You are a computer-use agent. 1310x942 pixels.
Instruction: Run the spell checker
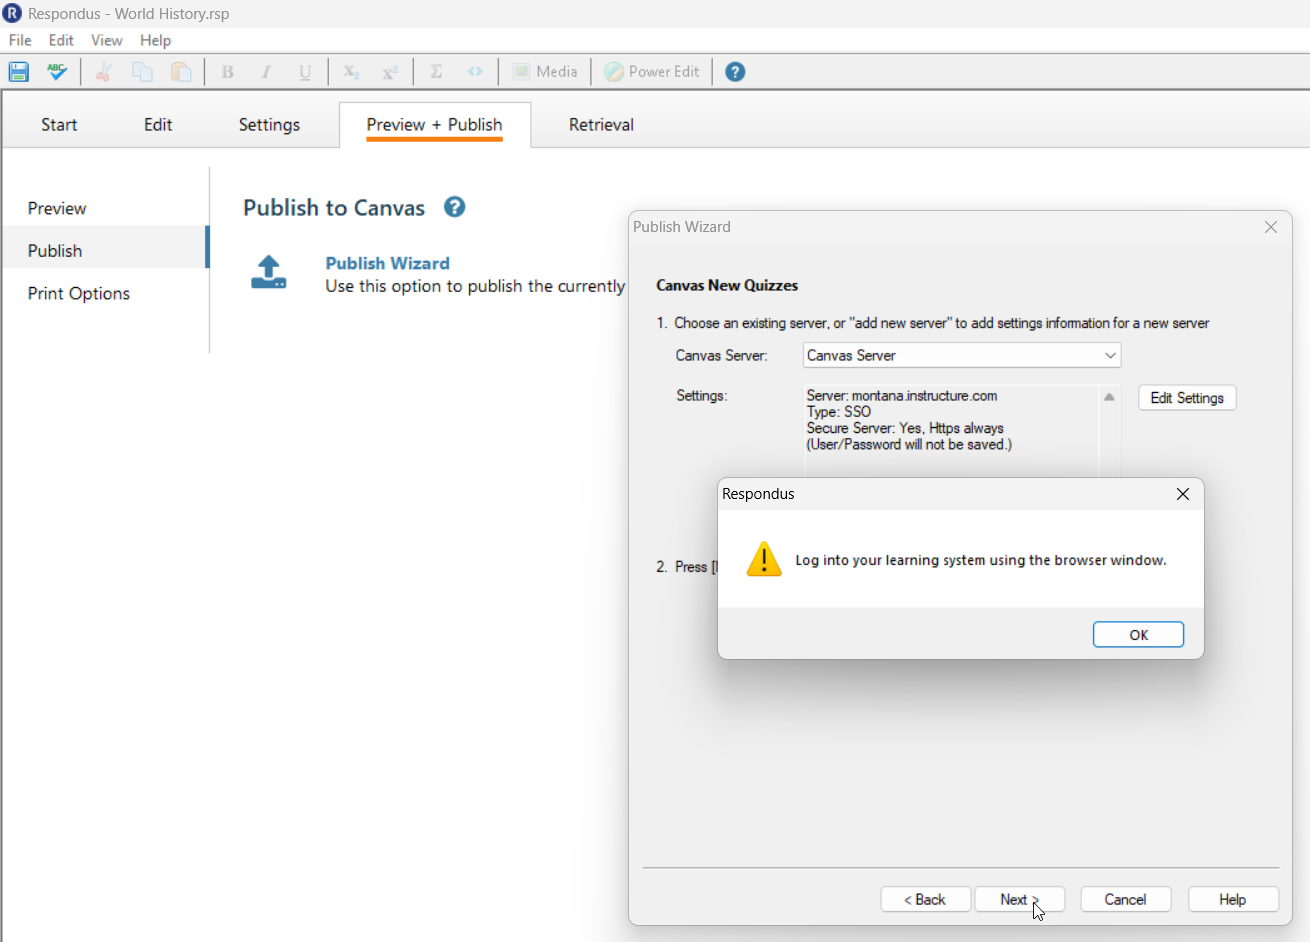(57, 71)
